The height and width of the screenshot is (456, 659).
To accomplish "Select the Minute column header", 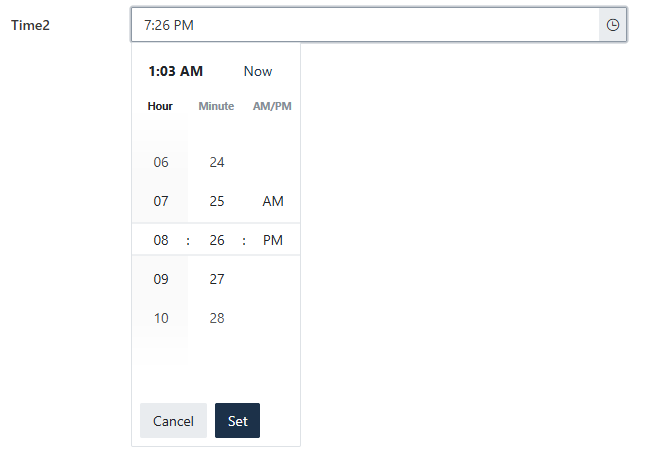I will pyautogui.click(x=216, y=106).
